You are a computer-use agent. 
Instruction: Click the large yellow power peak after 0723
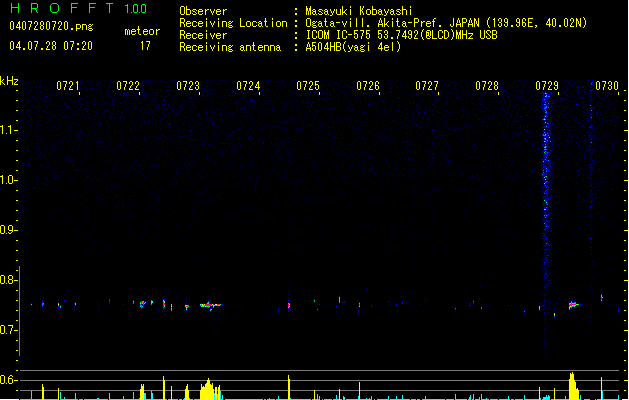coord(207,389)
